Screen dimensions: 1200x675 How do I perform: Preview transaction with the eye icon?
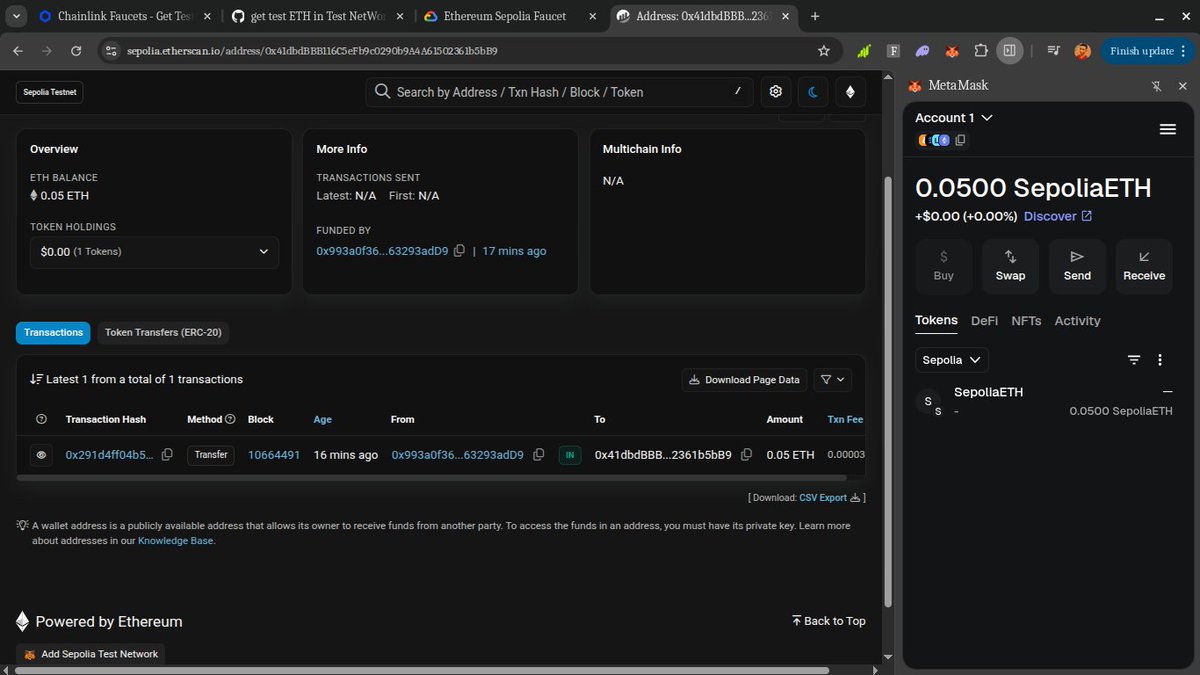42,455
